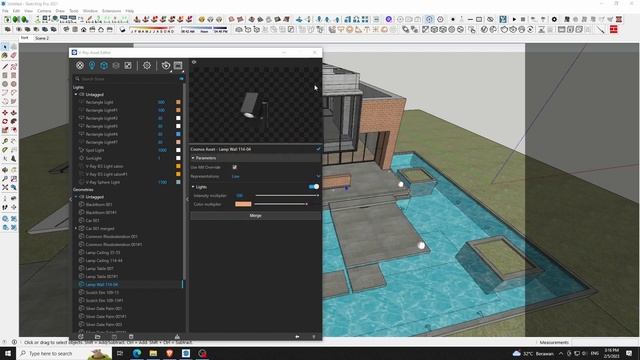
Task: Select the Line pencil tool in left toolbar
Action: [x=5, y=66]
